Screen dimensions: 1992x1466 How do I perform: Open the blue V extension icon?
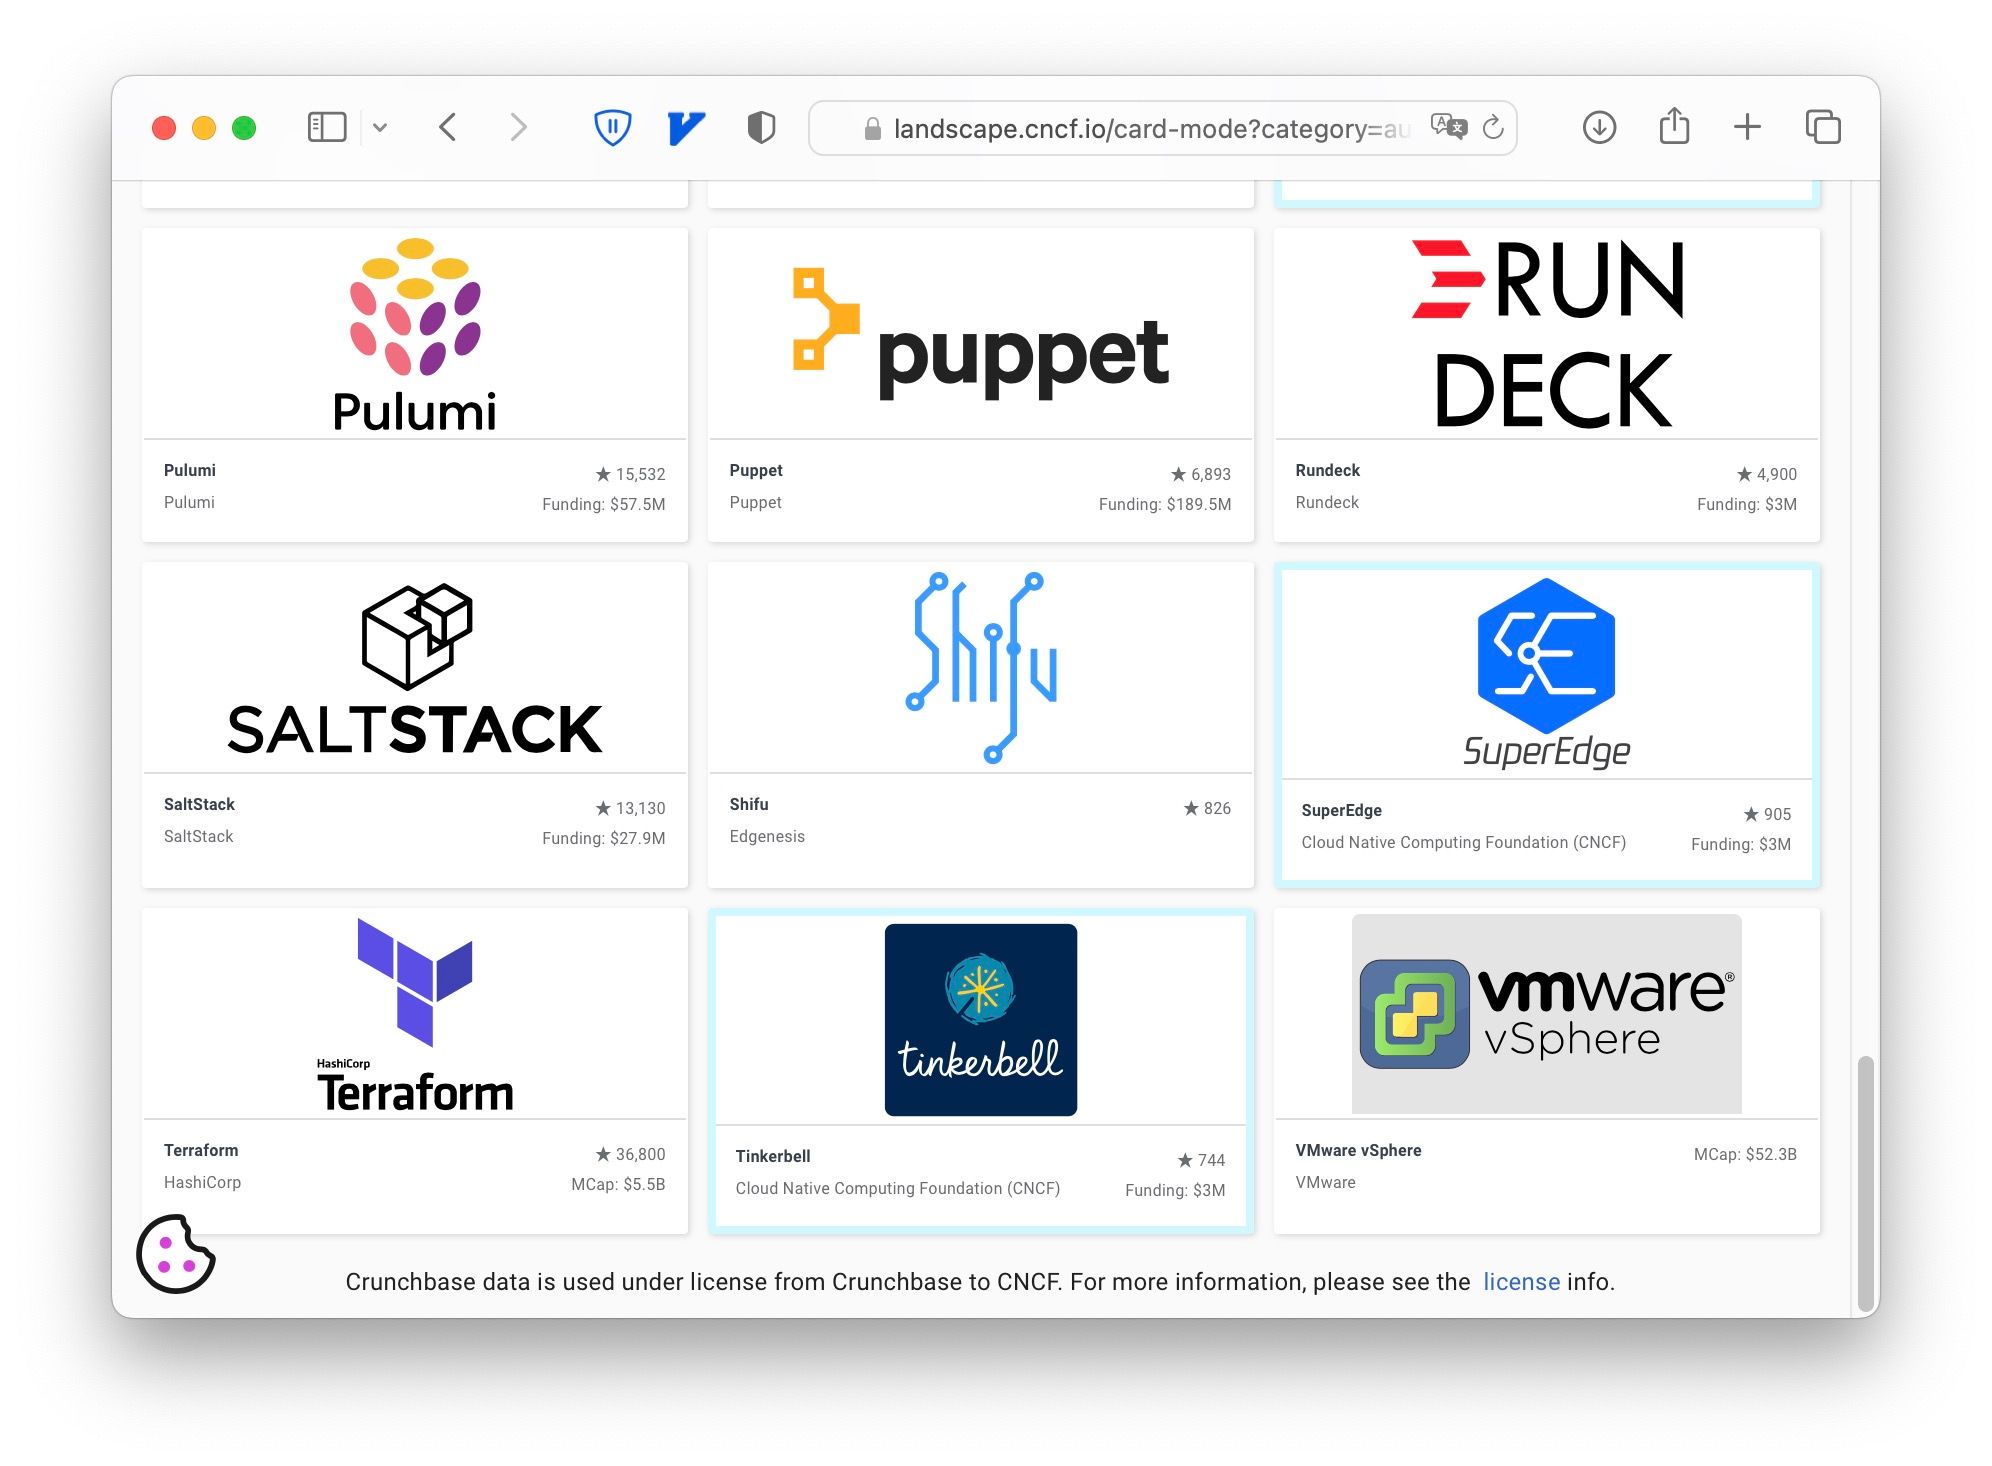(x=686, y=128)
